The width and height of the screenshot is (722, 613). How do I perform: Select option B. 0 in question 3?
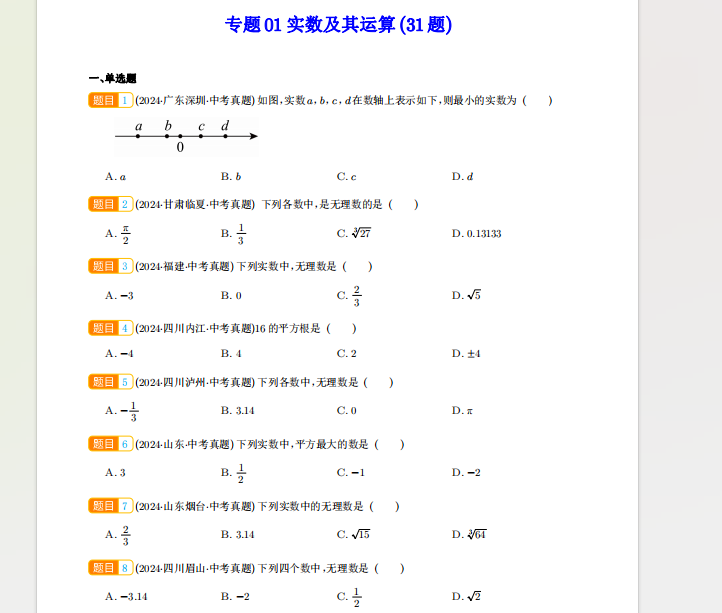coord(231,296)
